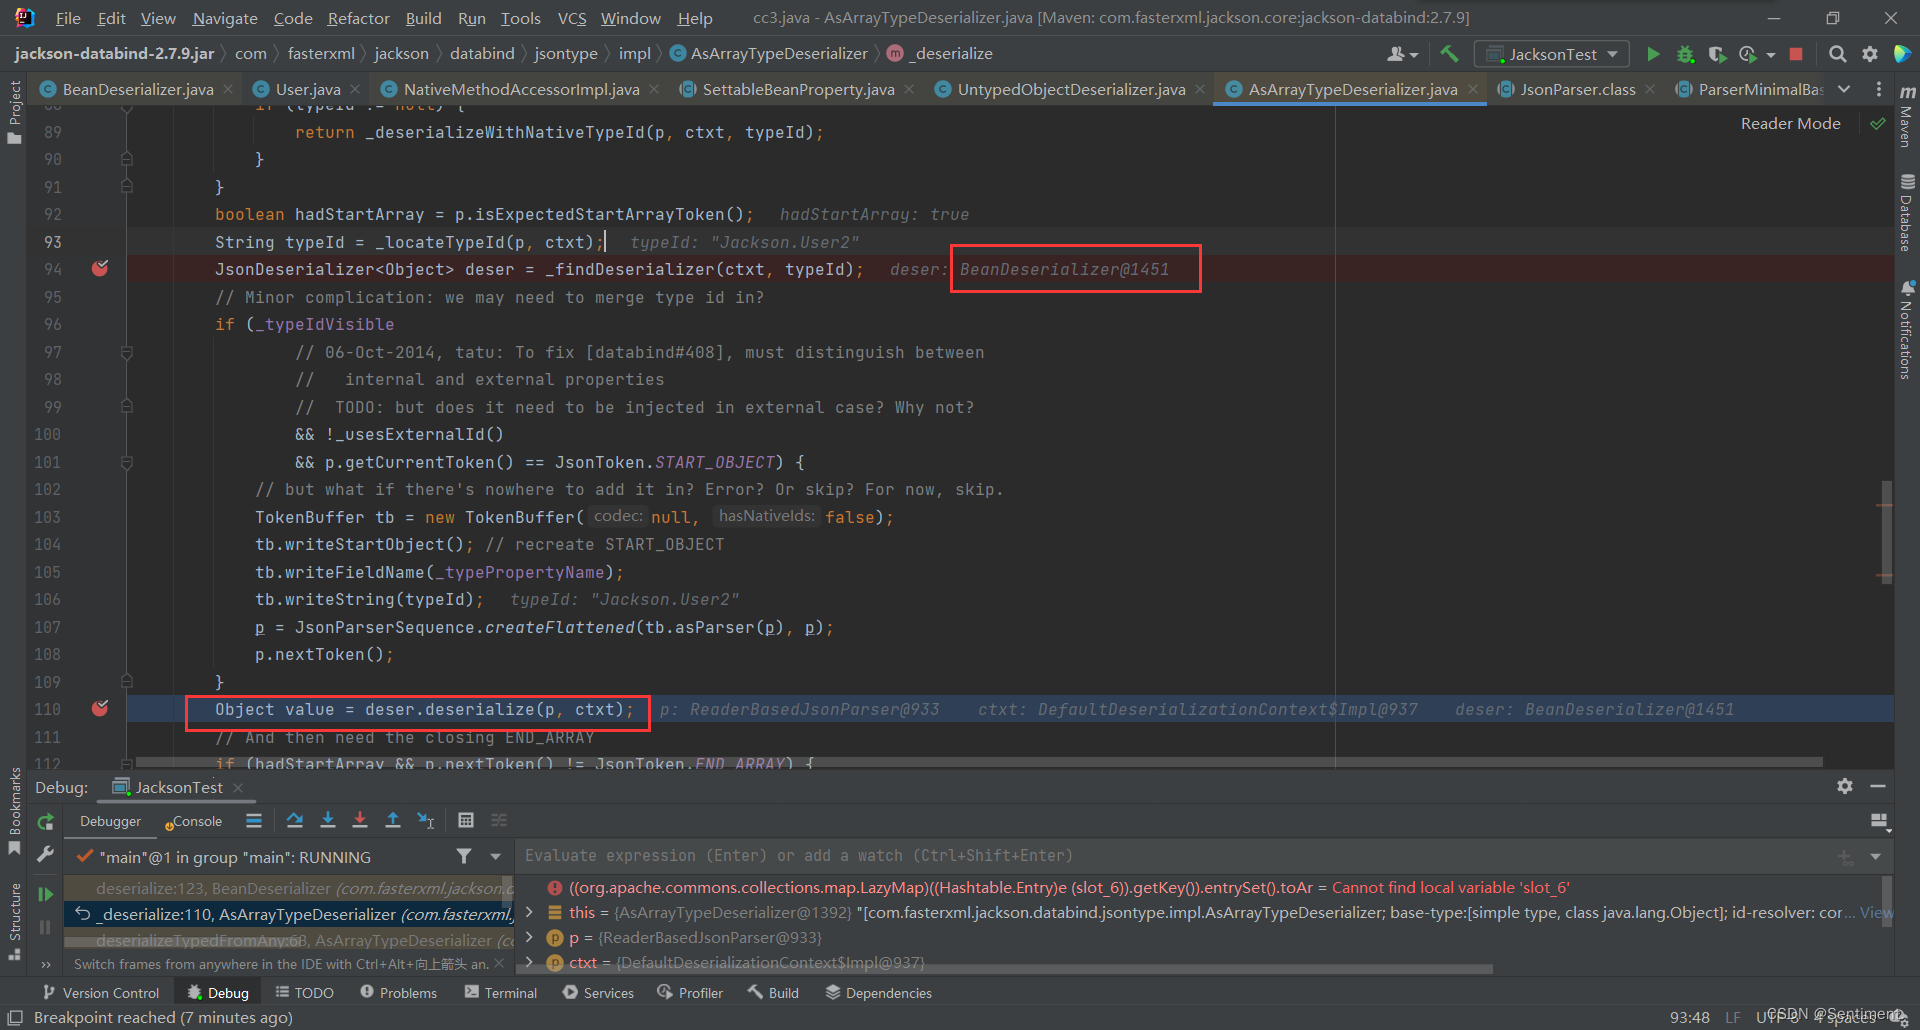Toggle Reader Mode in editor
The height and width of the screenshot is (1030, 1920).
click(1790, 123)
